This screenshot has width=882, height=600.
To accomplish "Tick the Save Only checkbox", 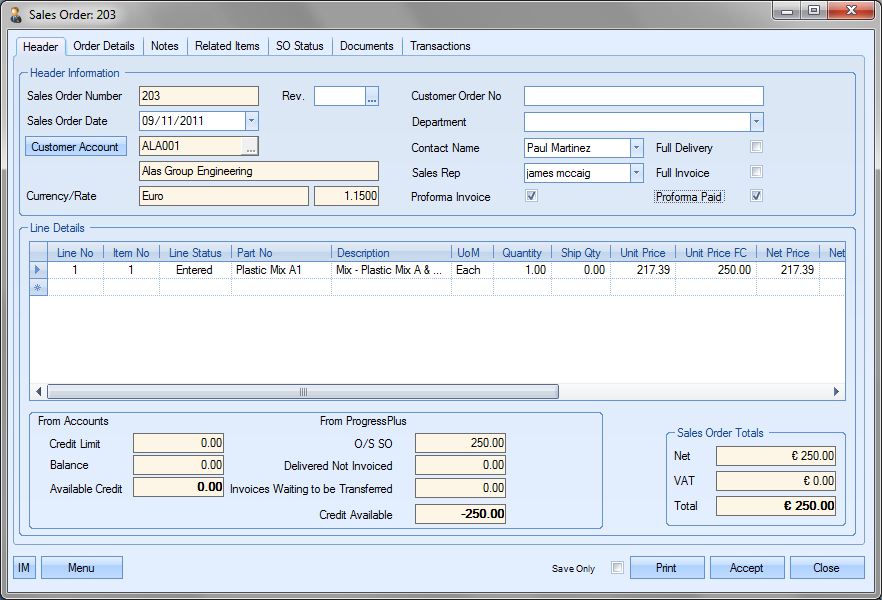I will point(617,568).
